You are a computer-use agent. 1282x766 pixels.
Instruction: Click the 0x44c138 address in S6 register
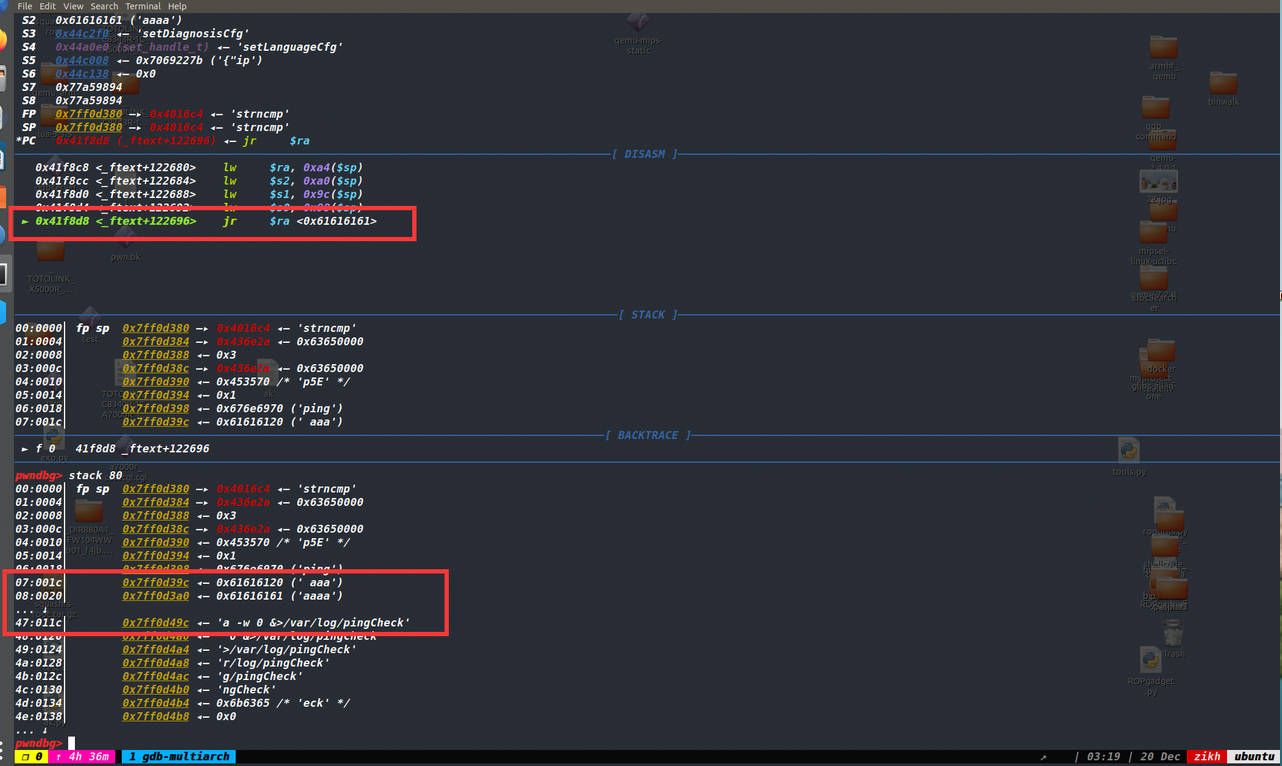(x=82, y=74)
